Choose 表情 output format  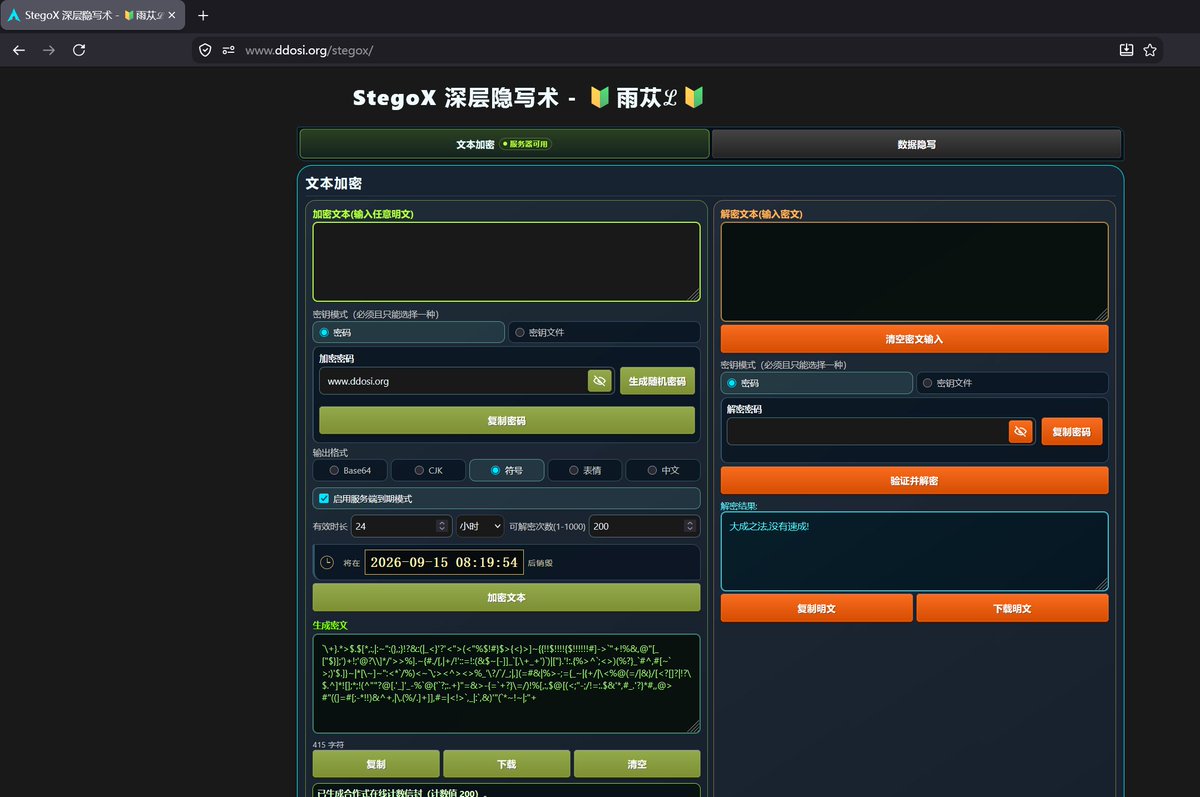(585, 470)
